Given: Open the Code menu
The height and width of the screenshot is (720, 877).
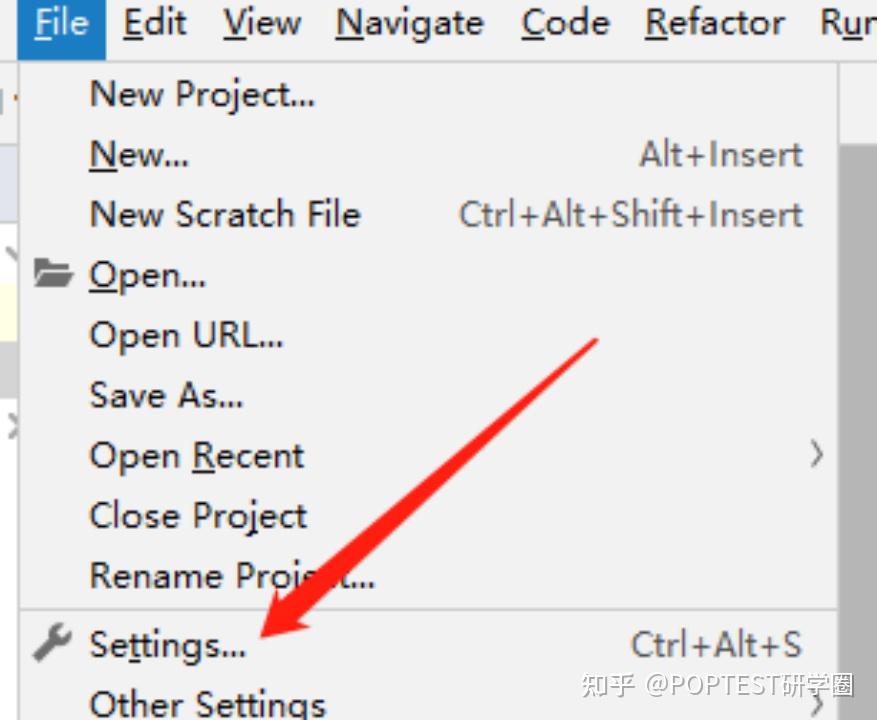Looking at the screenshot, I should [x=565, y=23].
